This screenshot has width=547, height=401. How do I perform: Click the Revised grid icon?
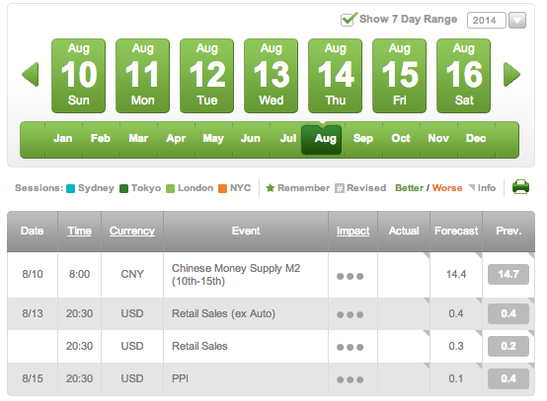click(339, 188)
